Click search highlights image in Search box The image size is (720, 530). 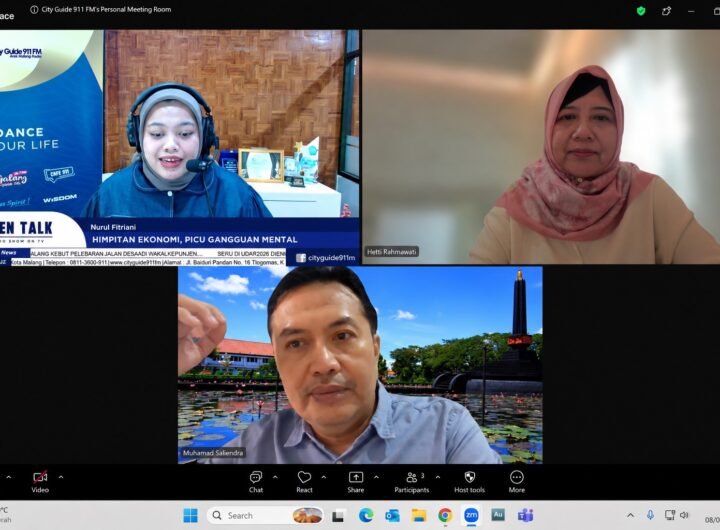point(307,515)
